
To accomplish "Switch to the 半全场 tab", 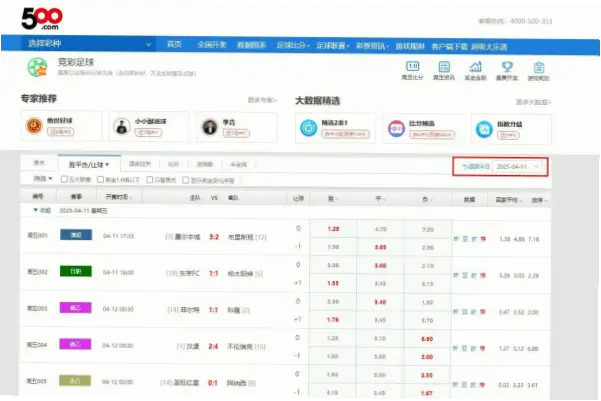I will [x=238, y=164].
